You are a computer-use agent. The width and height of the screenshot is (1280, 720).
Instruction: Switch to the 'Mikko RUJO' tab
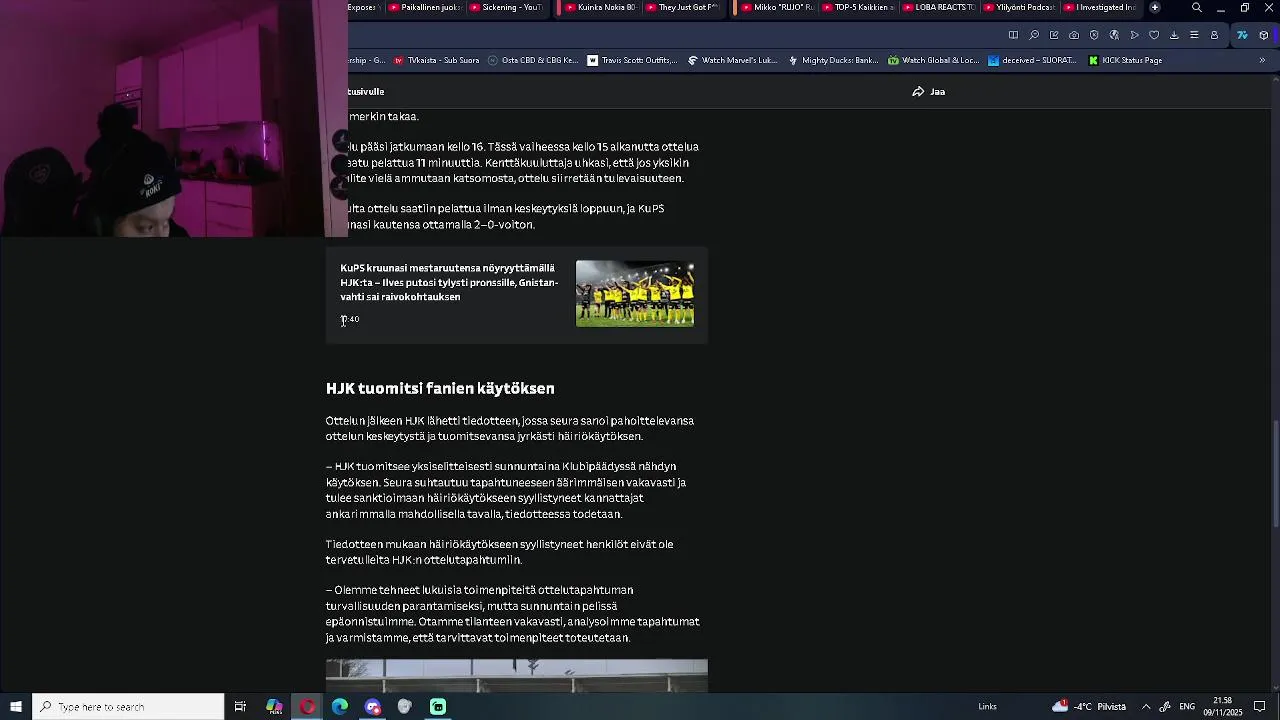coord(779,7)
